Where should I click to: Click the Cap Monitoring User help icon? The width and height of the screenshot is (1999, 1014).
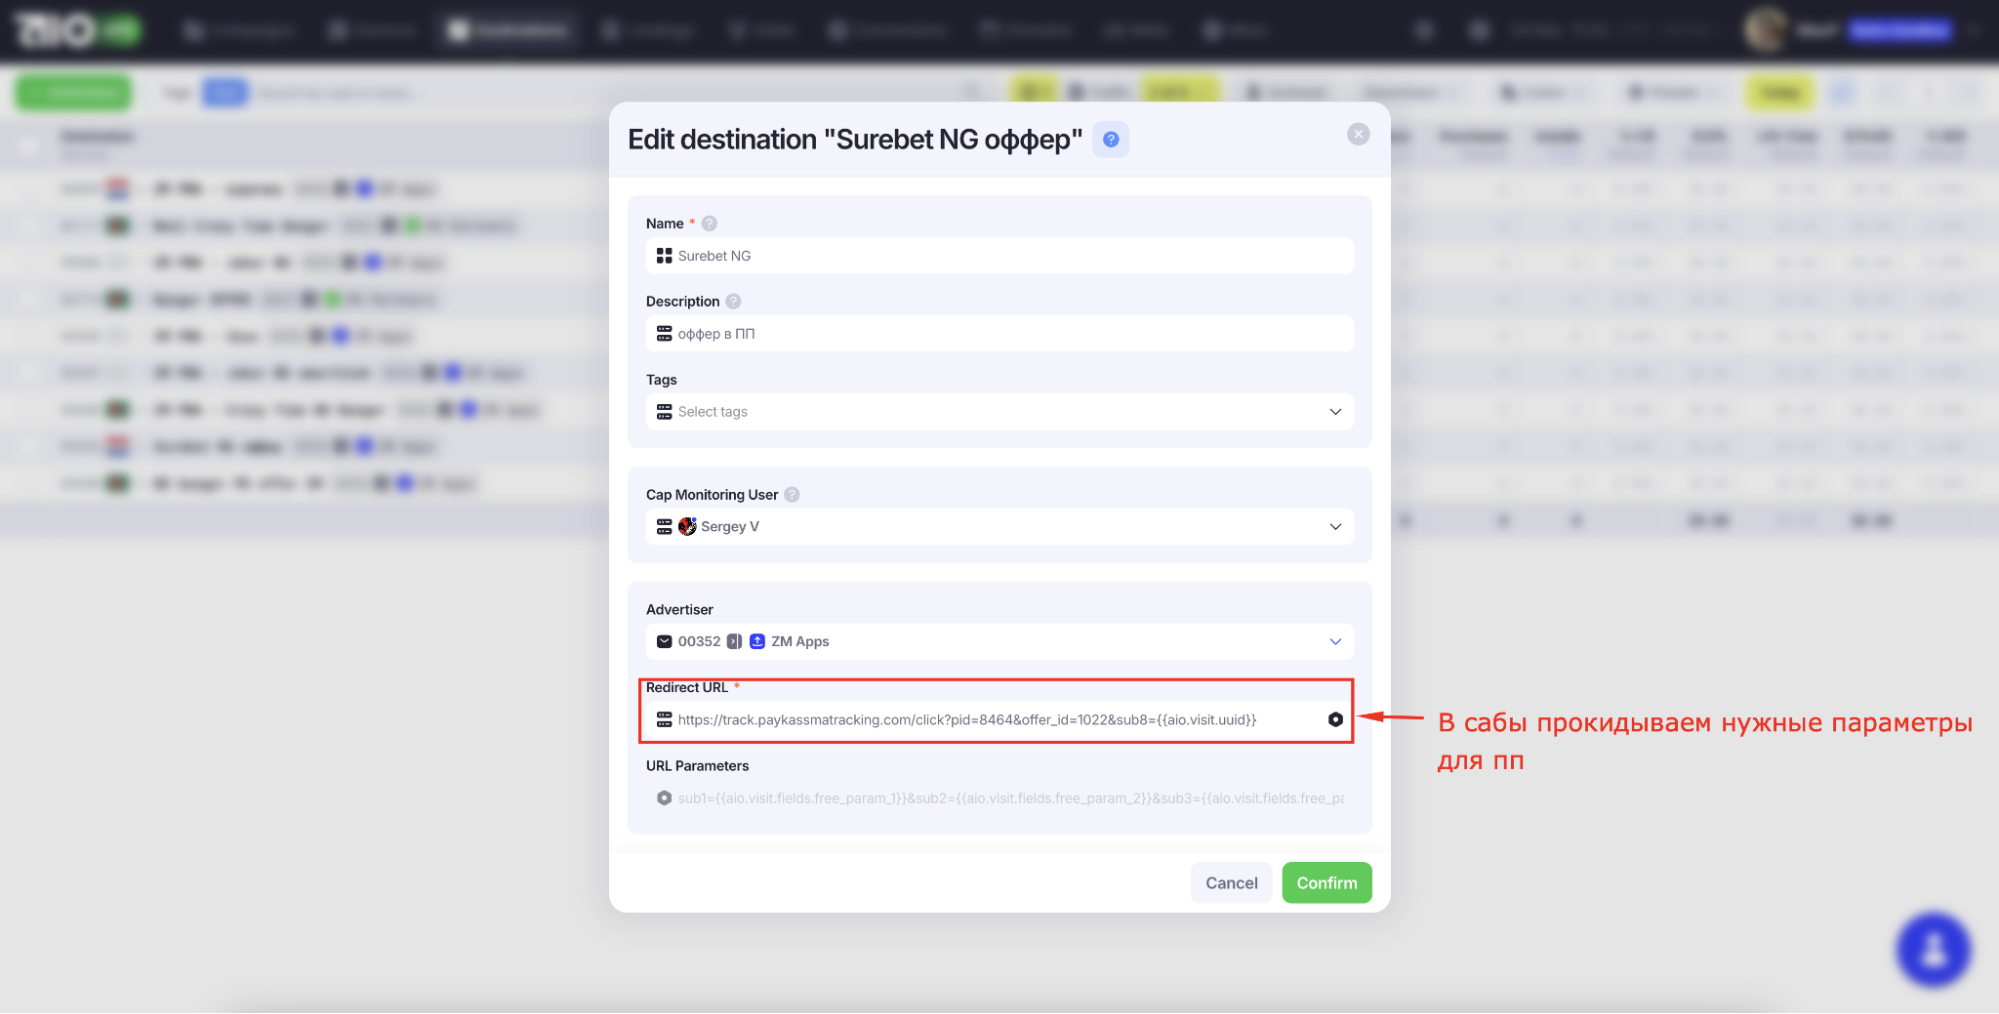tap(792, 495)
